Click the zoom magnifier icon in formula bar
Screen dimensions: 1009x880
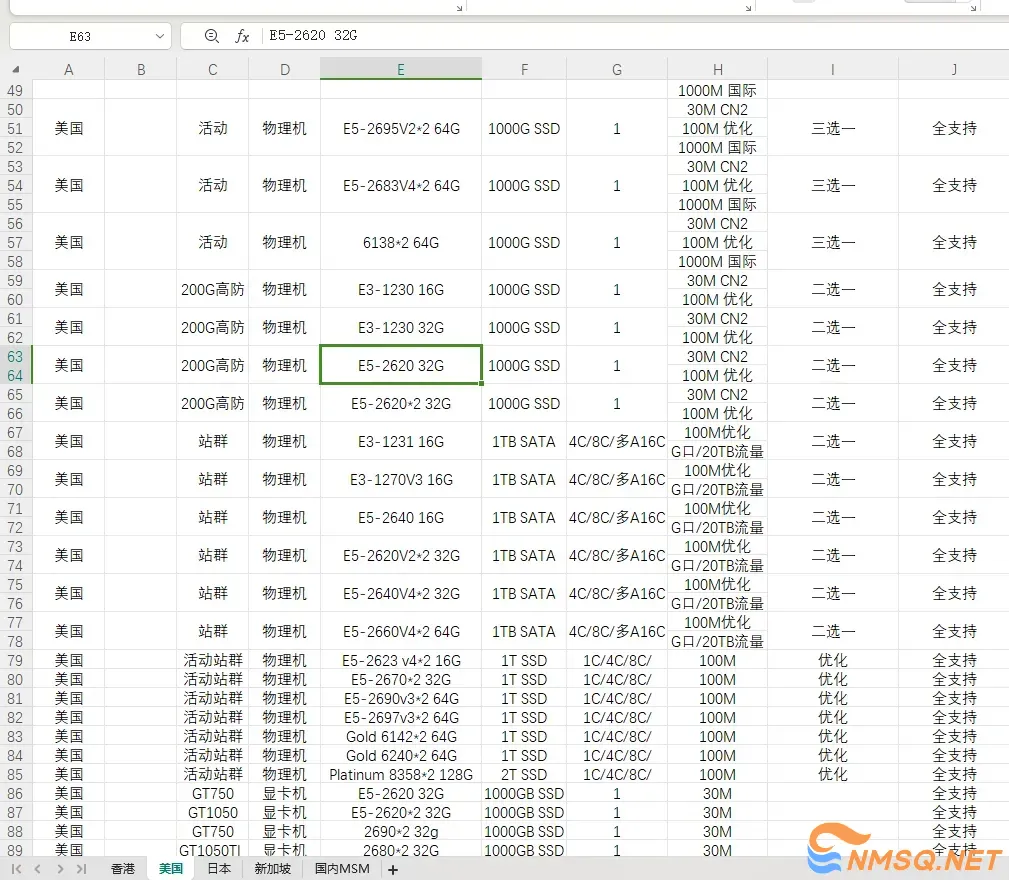point(211,35)
